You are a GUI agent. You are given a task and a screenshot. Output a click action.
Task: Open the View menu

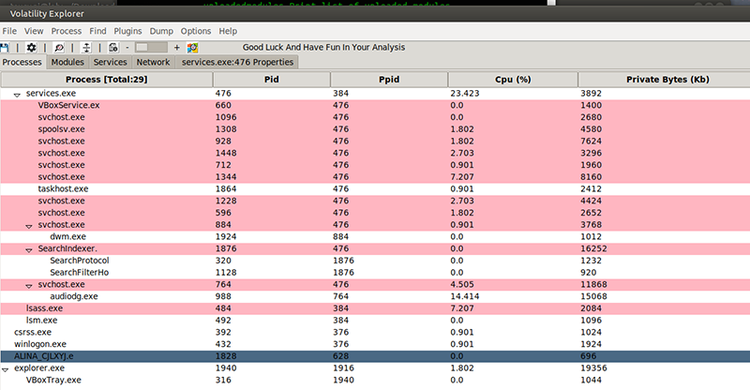pos(33,31)
